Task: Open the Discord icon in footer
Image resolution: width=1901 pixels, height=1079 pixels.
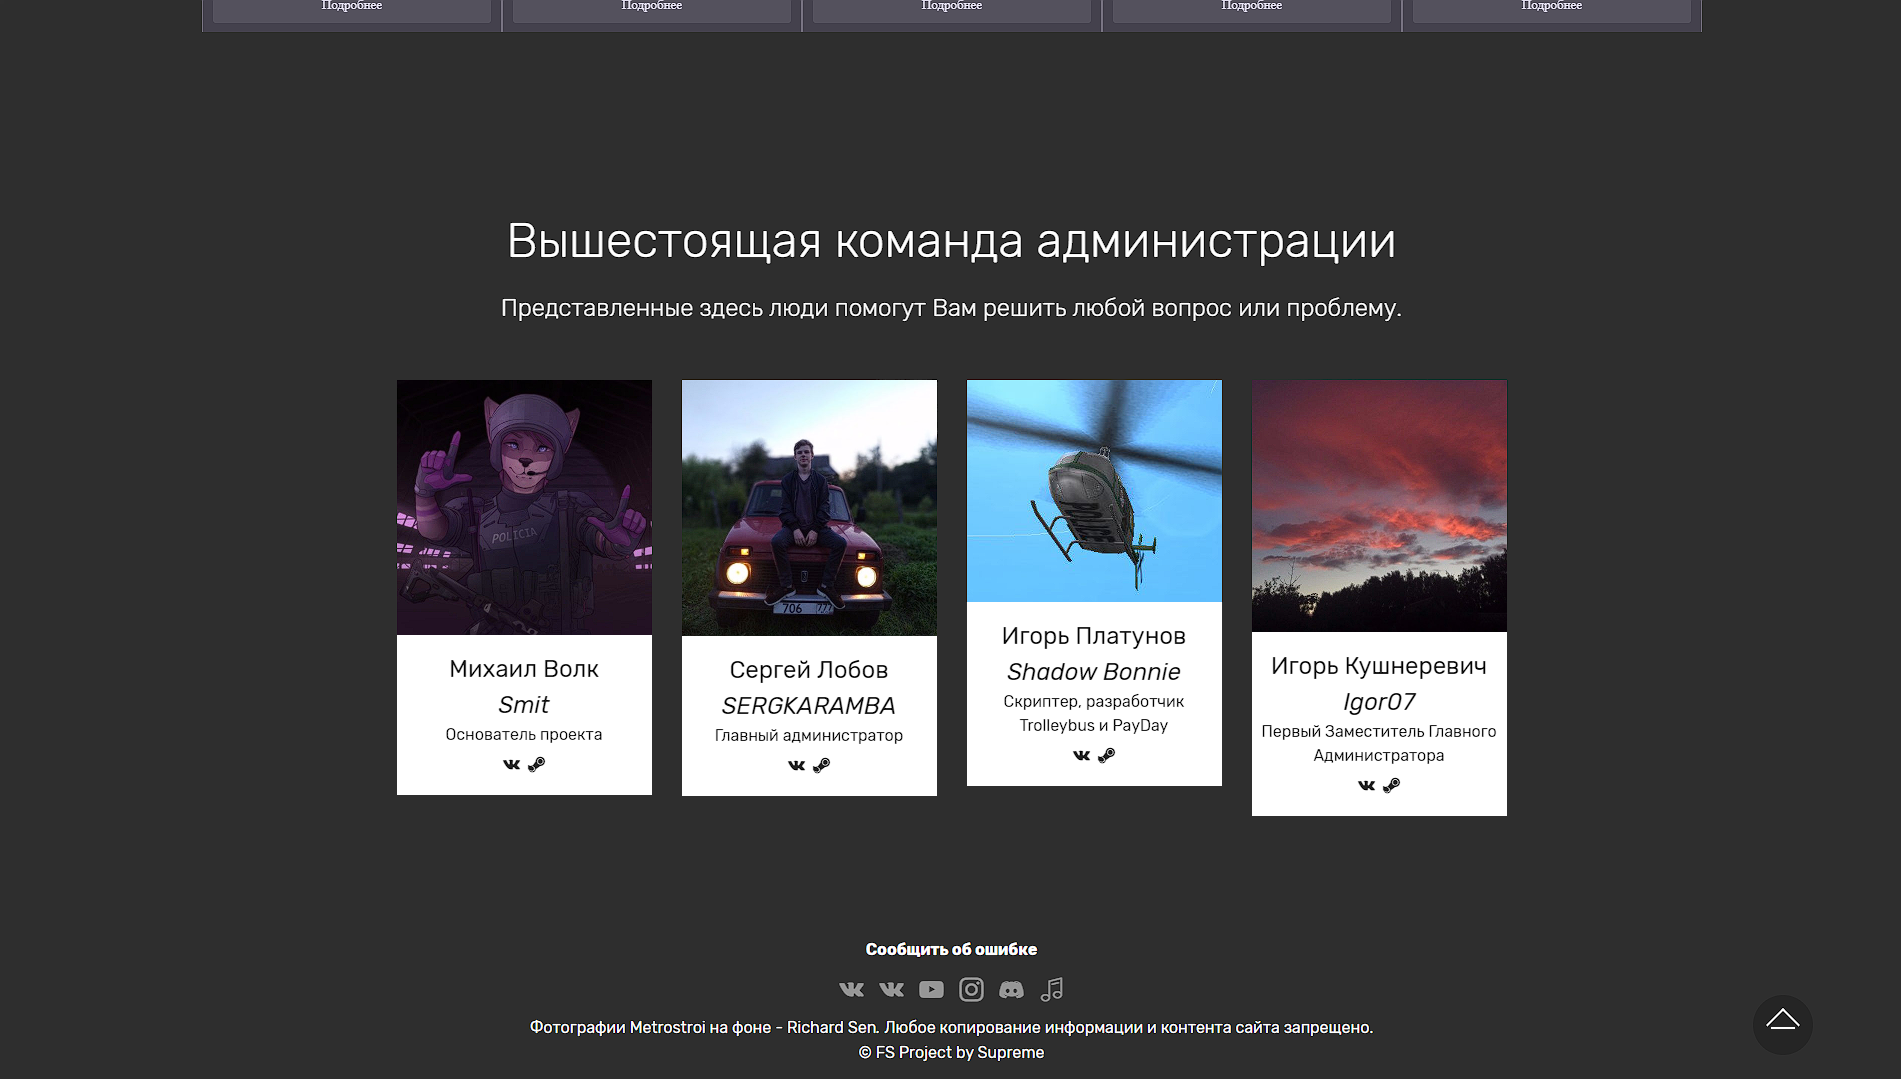Action: point(1011,990)
